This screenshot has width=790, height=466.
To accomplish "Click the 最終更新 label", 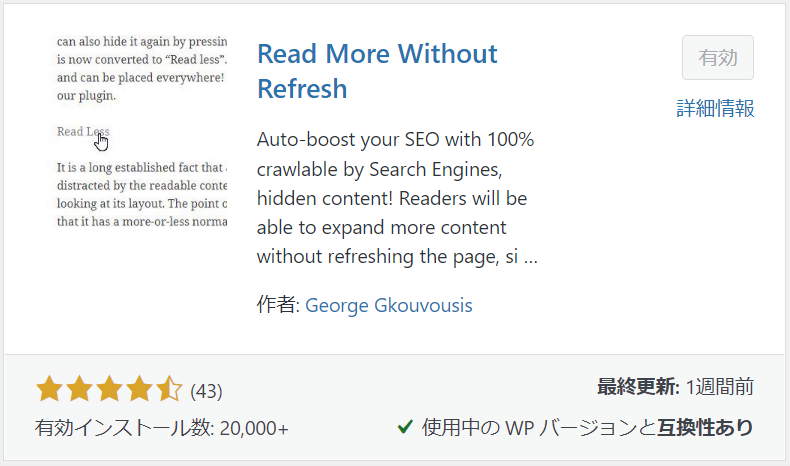I will point(638,387).
